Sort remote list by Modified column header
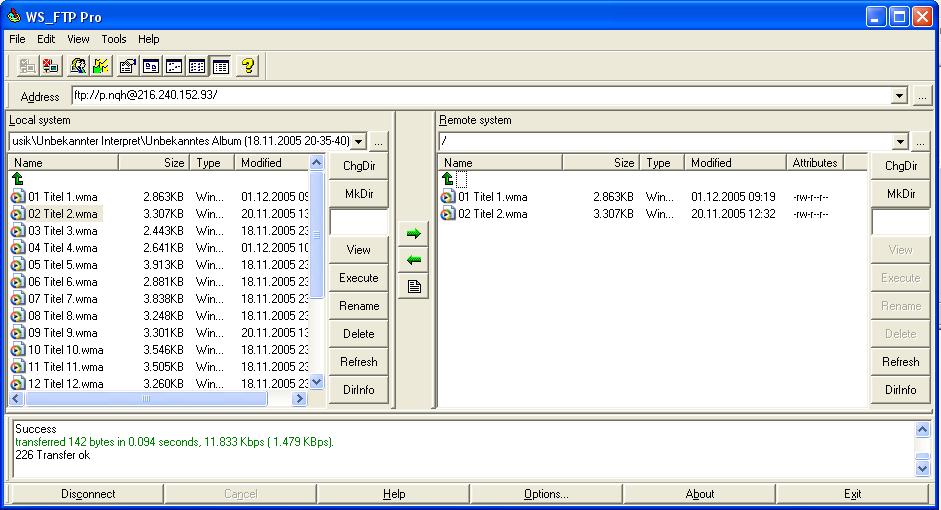The height and width of the screenshot is (510, 941). 735,163
